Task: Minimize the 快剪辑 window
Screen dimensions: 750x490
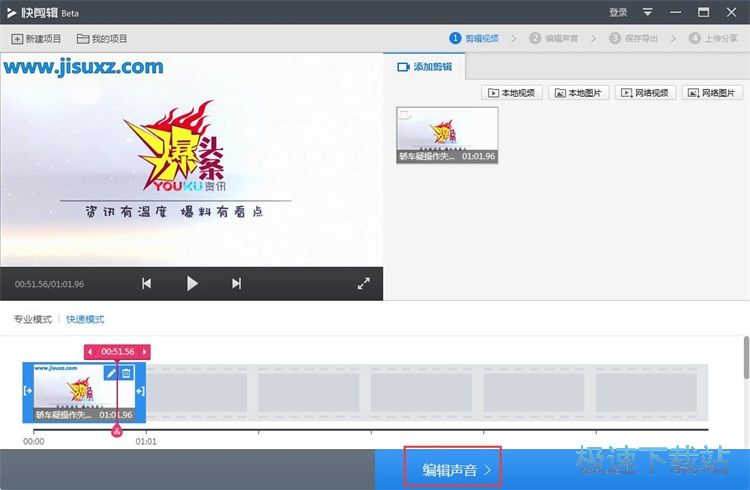Action: (x=675, y=12)
